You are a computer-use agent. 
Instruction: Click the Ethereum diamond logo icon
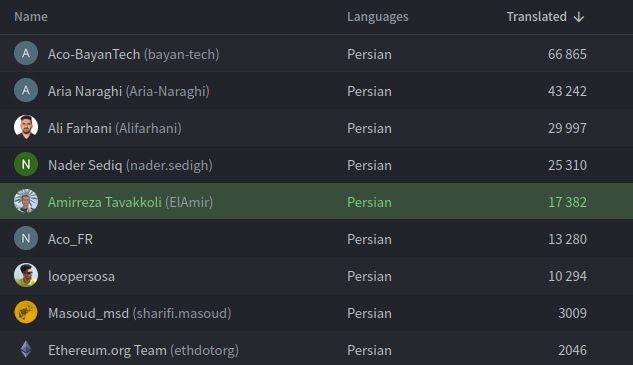click(x=26, y=349)
